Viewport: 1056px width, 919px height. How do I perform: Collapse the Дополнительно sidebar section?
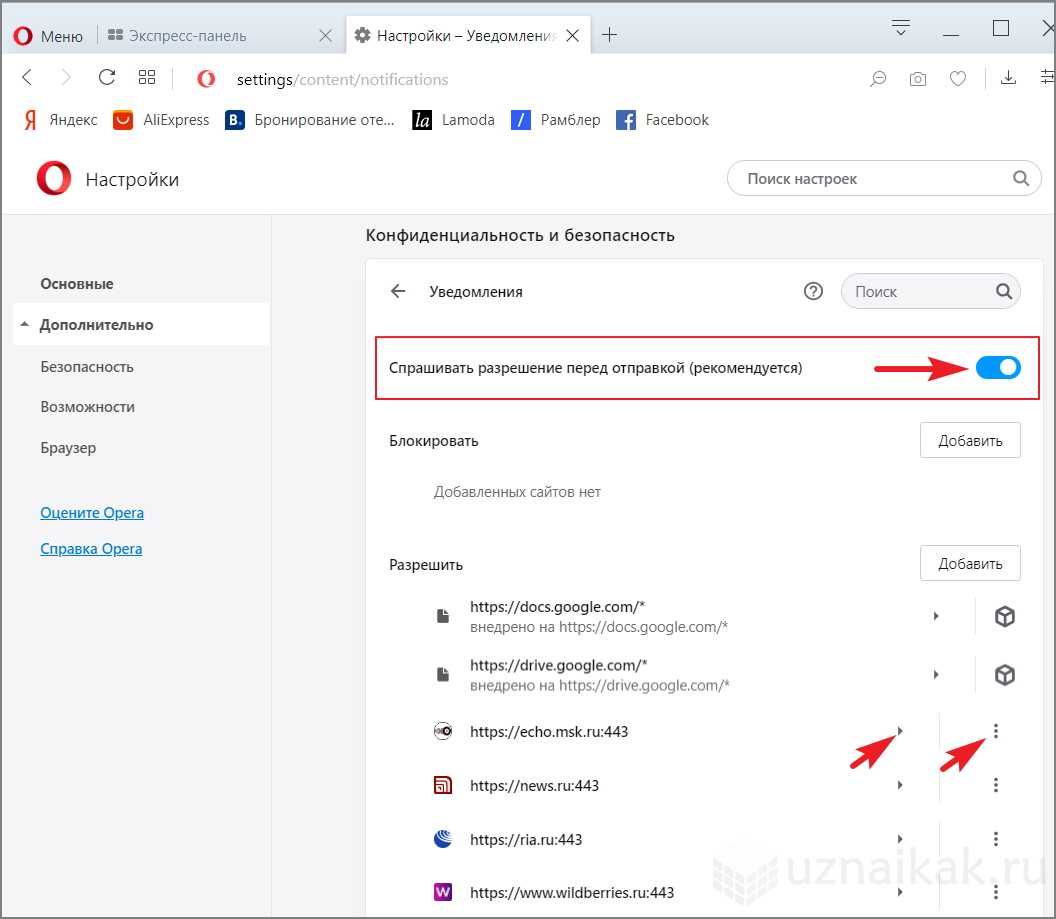(96, 325)
